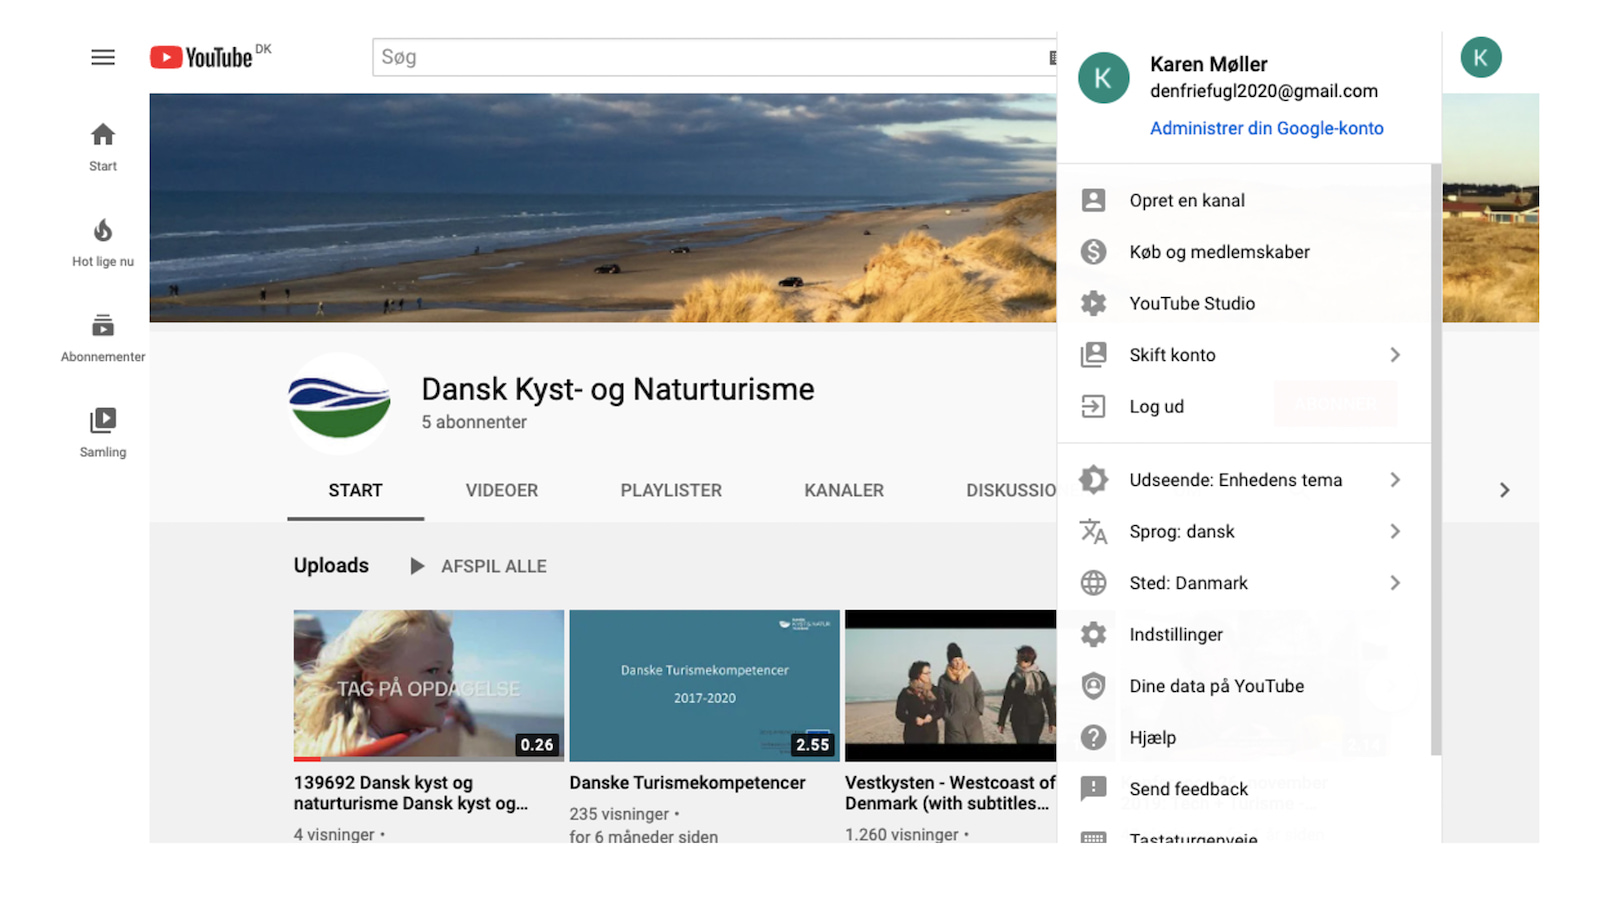Select Opret en kanal
Viewport: 1600px width, 900px height.
point(1187,200)
